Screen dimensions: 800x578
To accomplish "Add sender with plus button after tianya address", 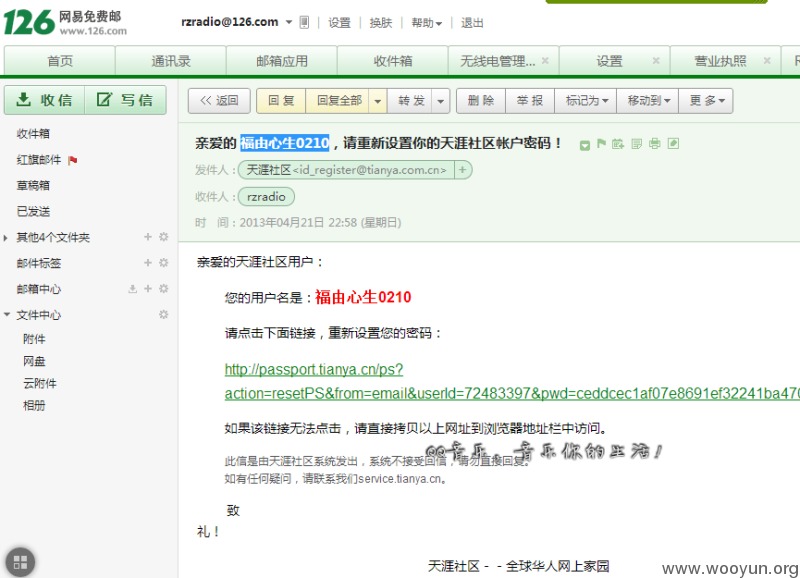I will click(x=462, y=170).
